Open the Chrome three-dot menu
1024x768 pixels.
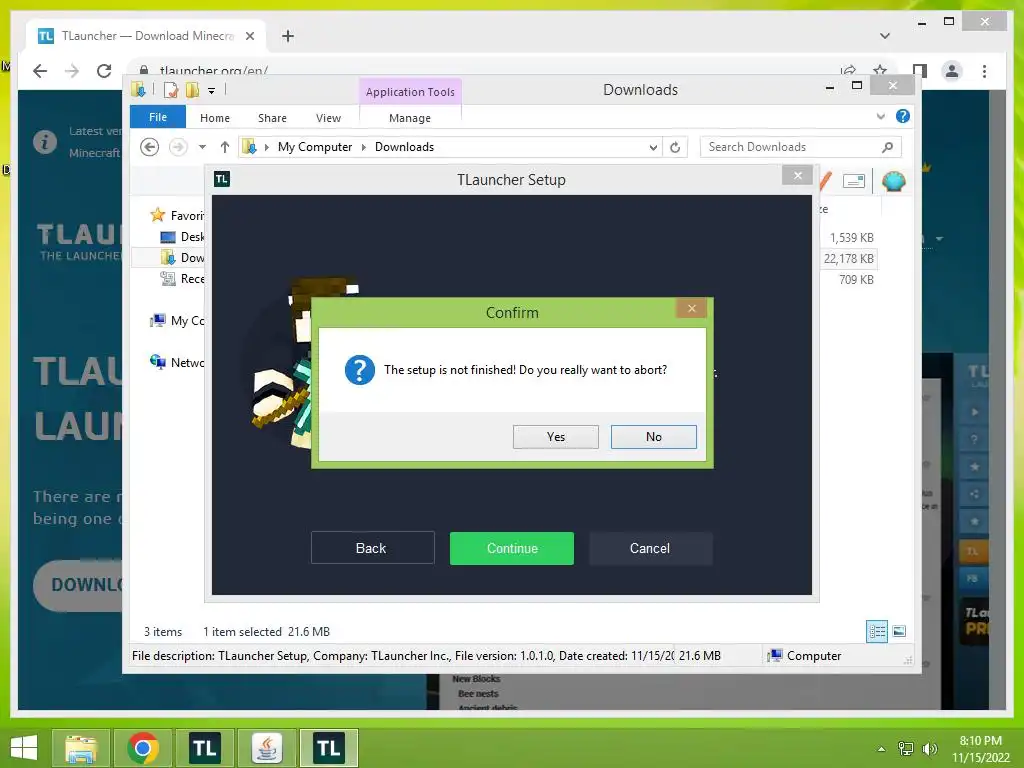pos(984,71)
